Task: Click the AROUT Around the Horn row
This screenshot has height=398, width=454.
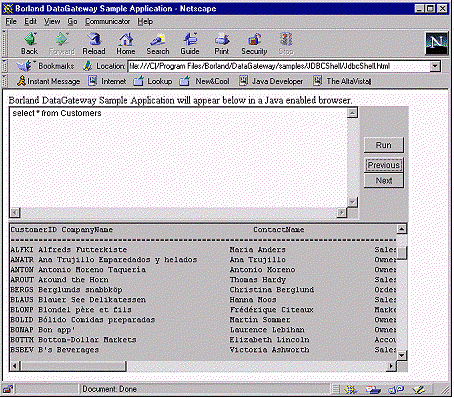Action: [203, 280]
